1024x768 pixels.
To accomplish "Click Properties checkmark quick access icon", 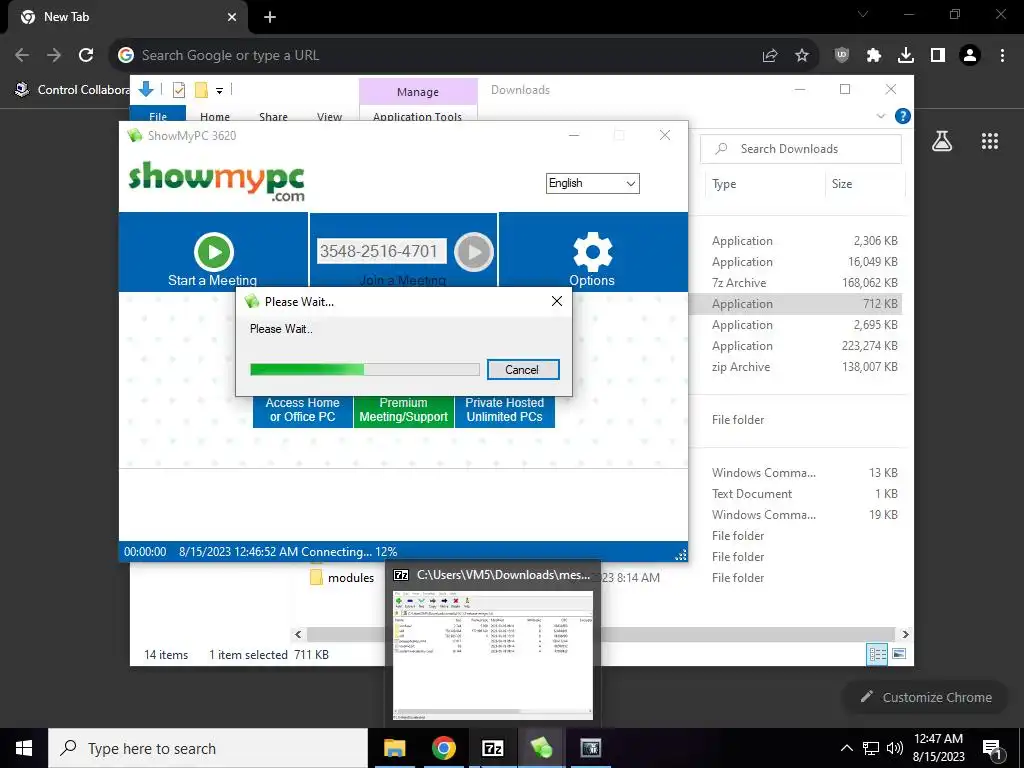I will (178, 90).
